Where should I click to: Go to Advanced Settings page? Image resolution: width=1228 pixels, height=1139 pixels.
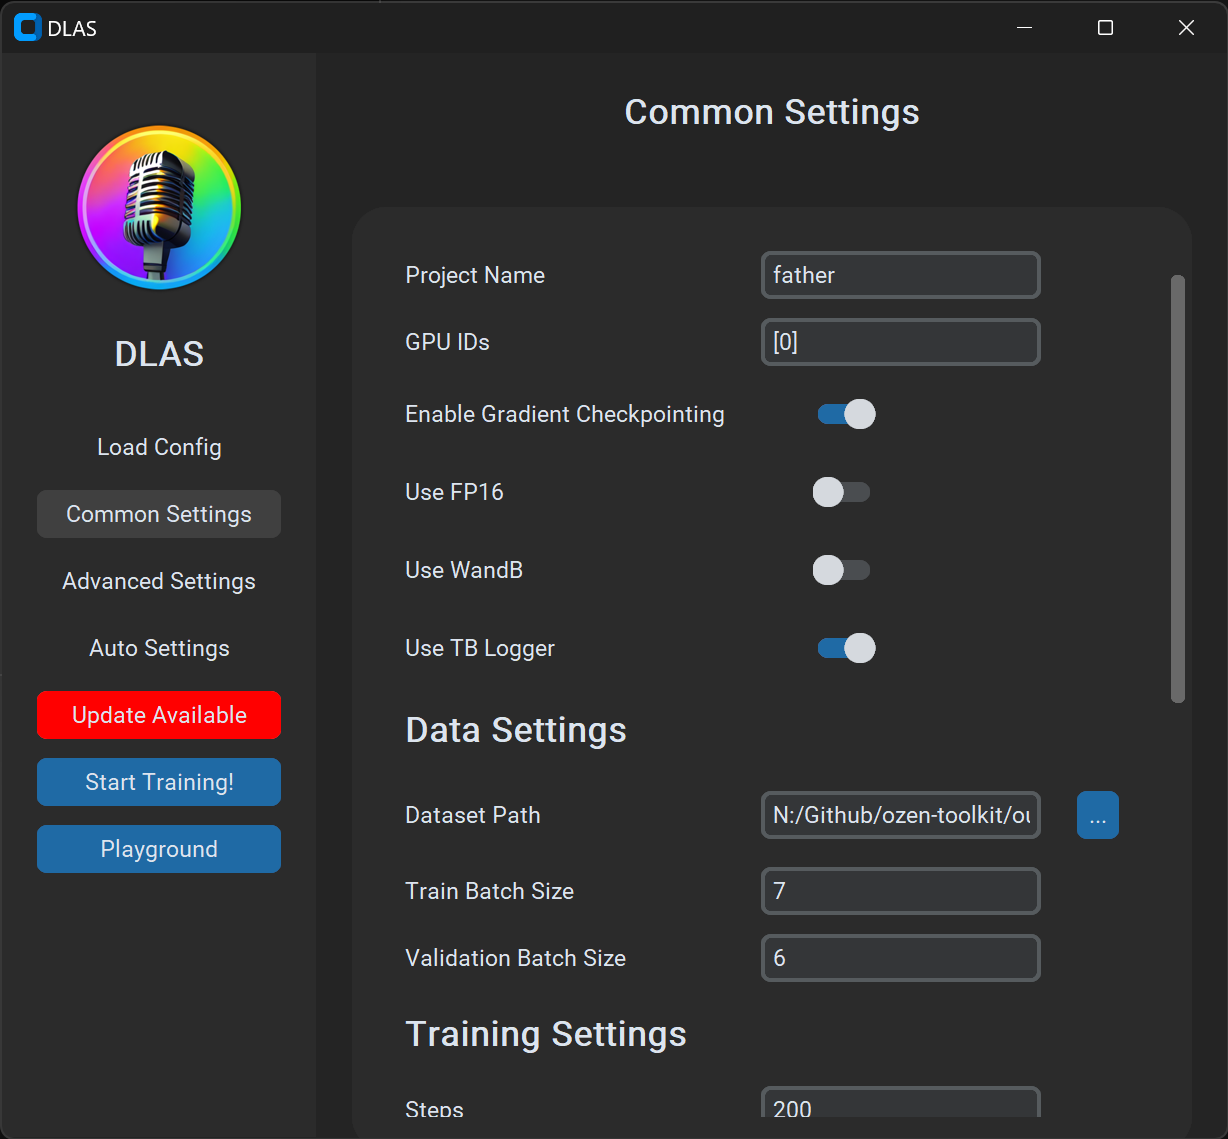point(159,581)
